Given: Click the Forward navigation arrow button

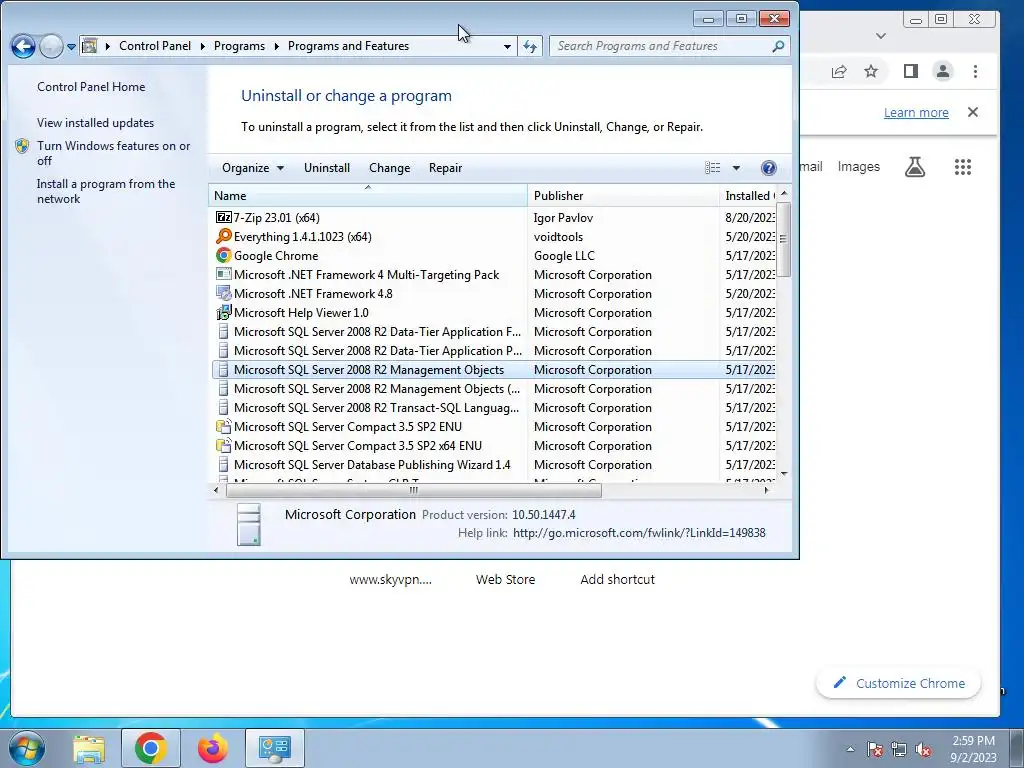Looking at the screenshot, I should pos(51,46).
